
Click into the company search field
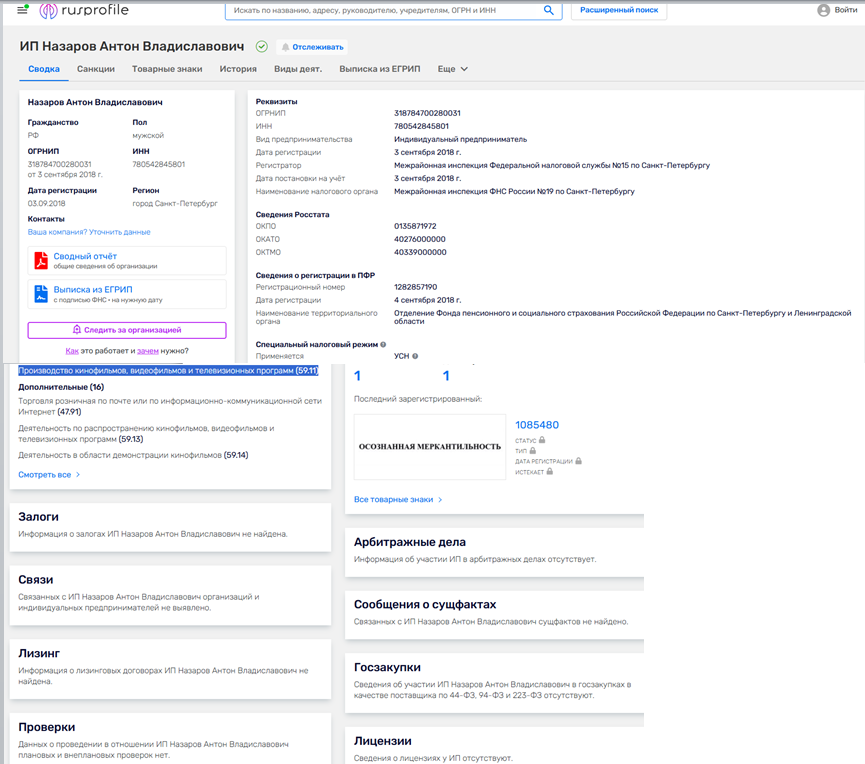[x=385, y=11]
